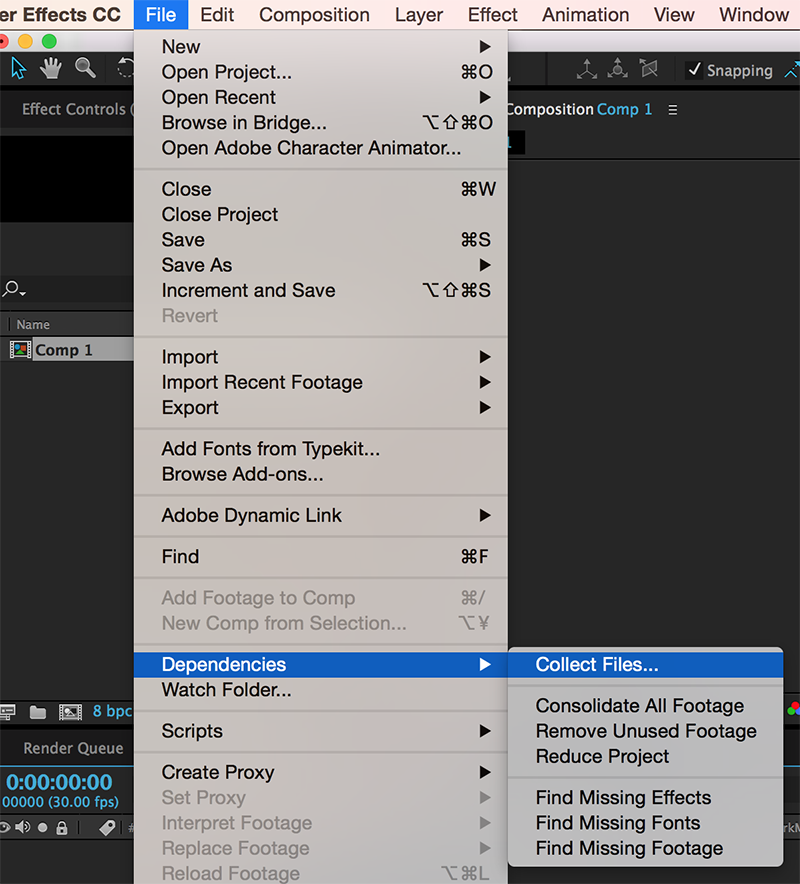Click the lock column icon
This screenshot has height=884, width=800.
point(62,828)
